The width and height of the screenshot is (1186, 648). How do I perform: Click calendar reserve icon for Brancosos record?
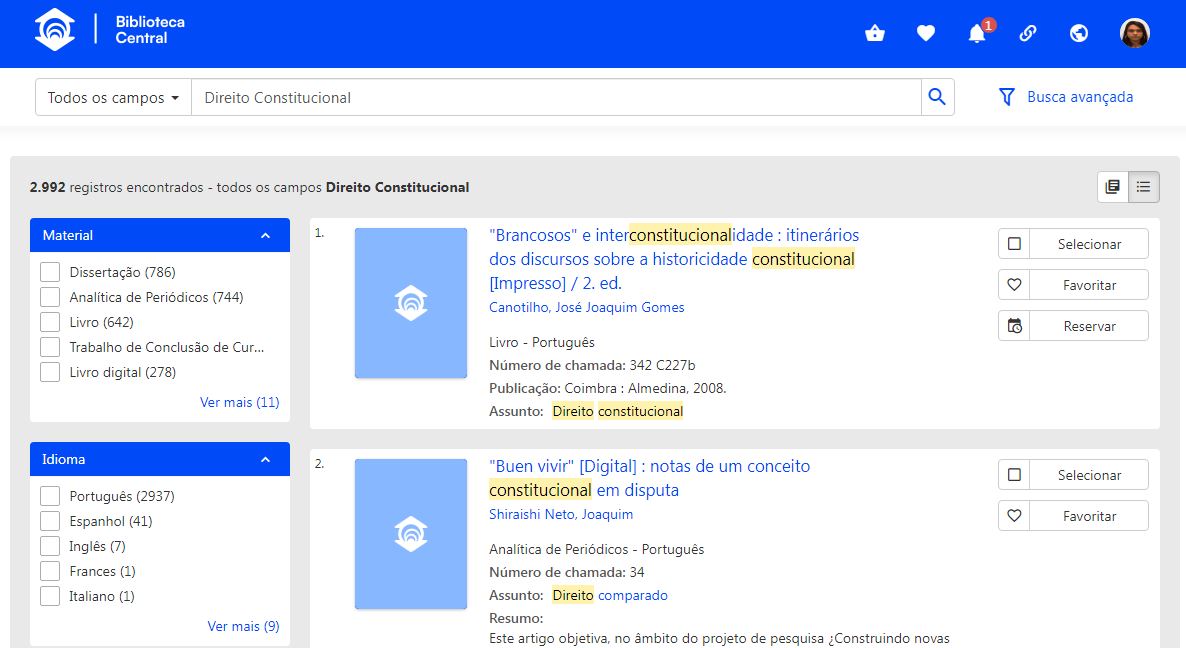[x=1014, y=326]
